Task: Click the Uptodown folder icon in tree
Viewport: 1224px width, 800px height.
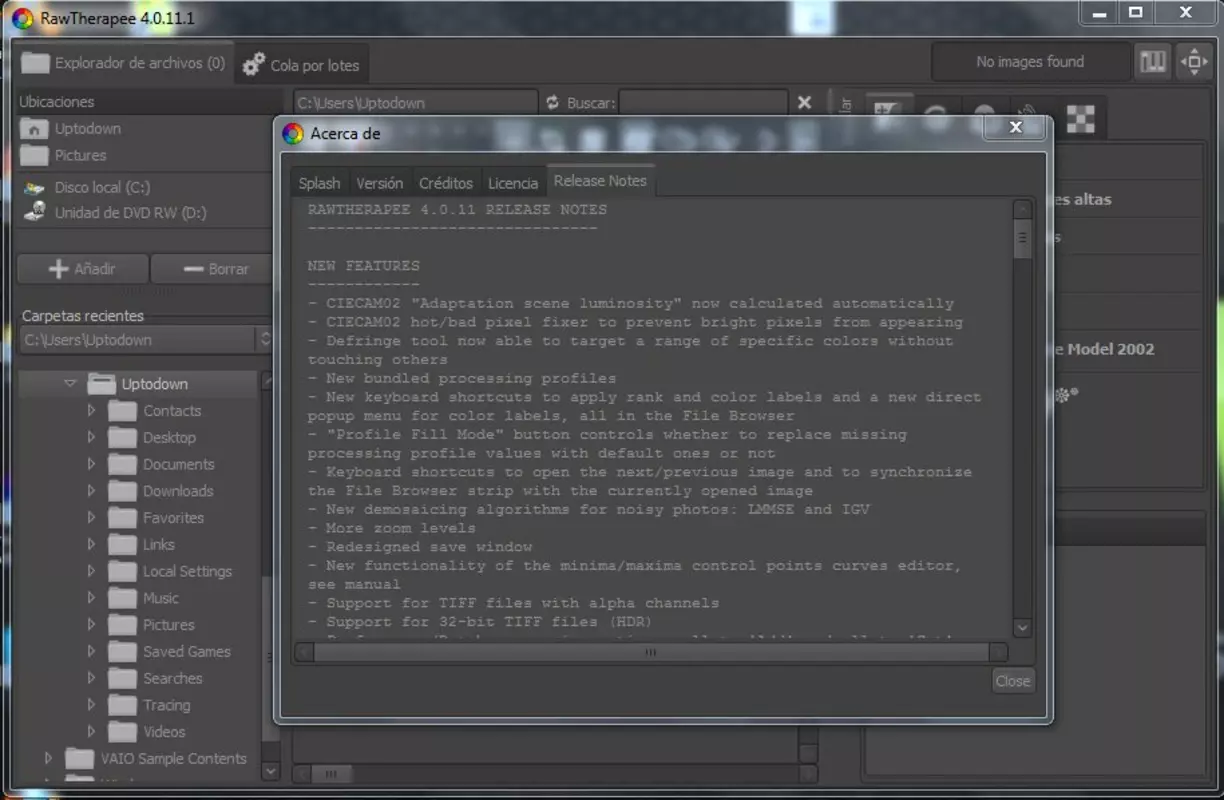Action: [101, 383]
